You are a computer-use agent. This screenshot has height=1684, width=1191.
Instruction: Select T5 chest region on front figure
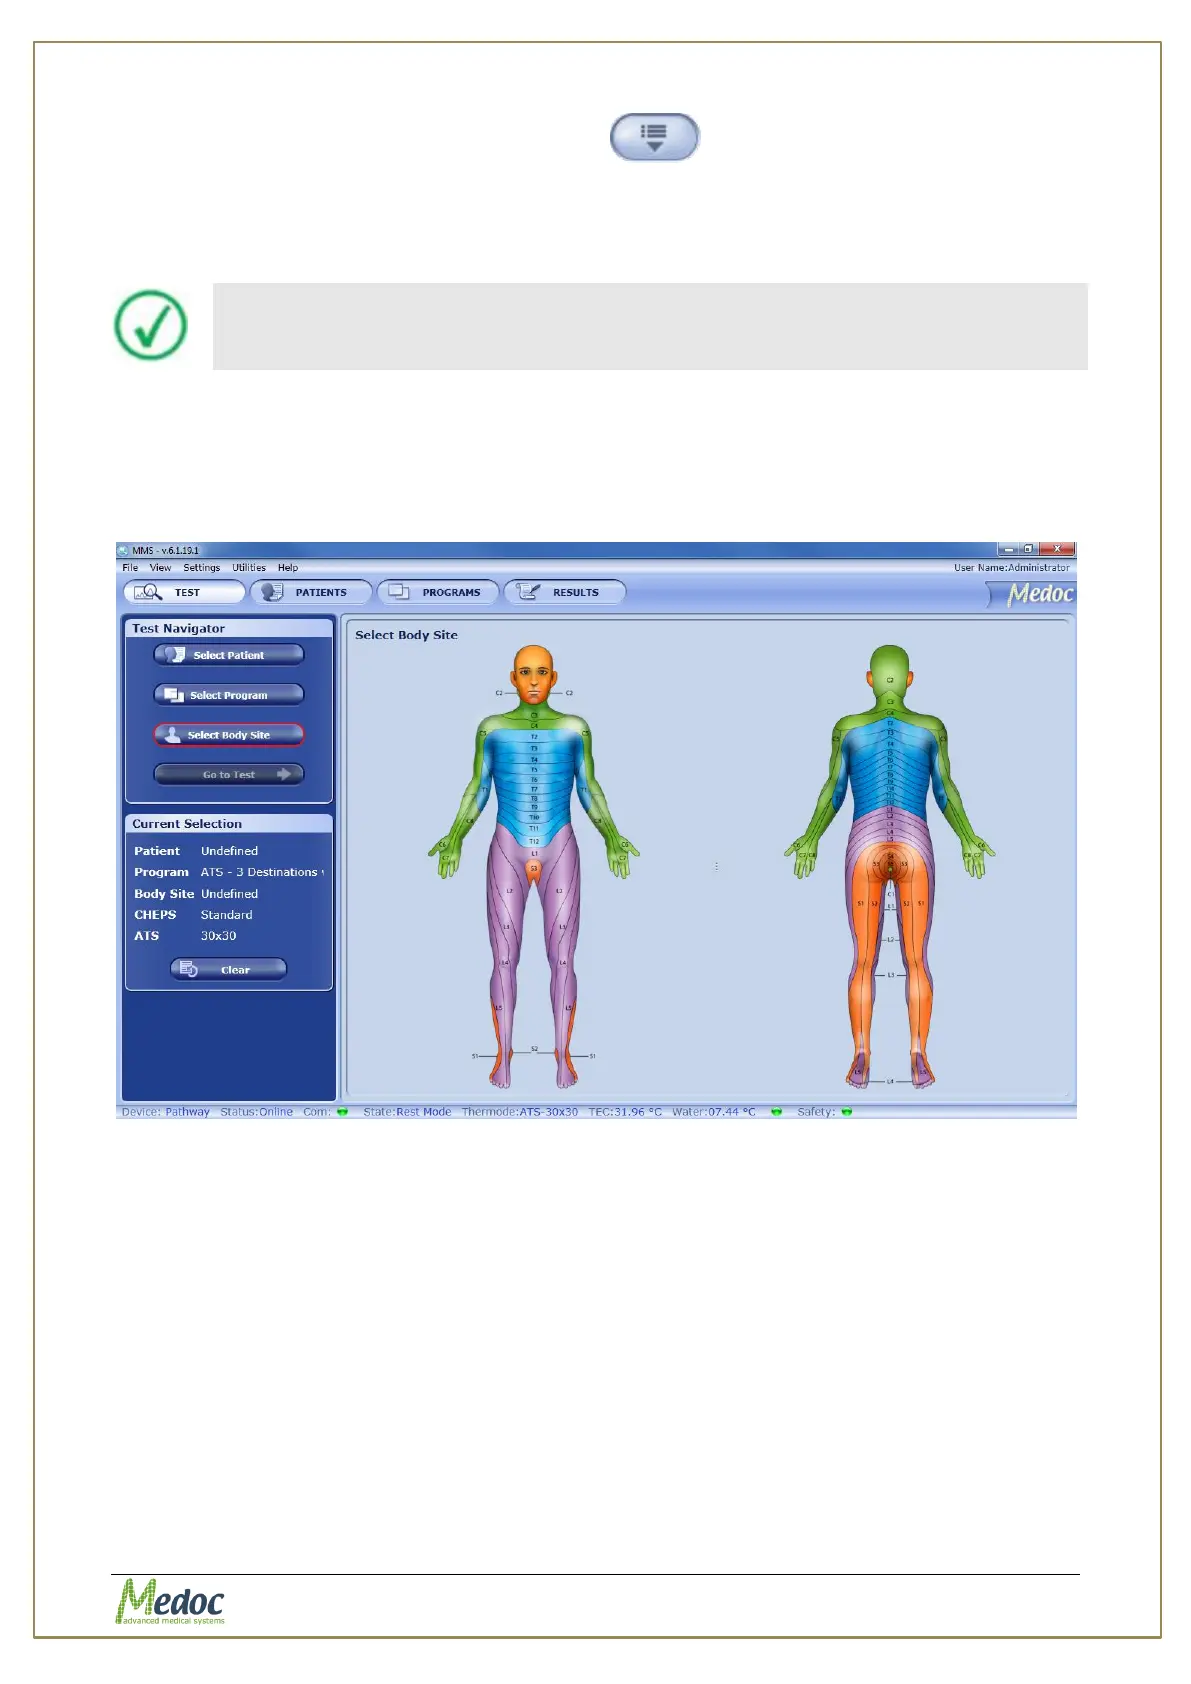pyautogui.click(x=534, y=770)
